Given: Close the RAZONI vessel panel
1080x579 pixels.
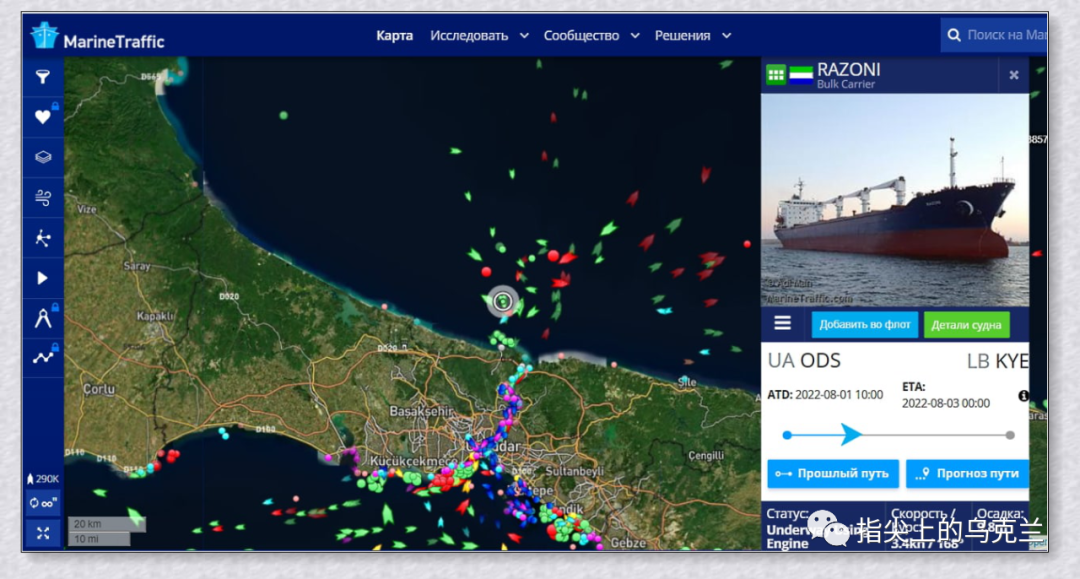Looking at the screenshot, I should tap(1014, 75).
